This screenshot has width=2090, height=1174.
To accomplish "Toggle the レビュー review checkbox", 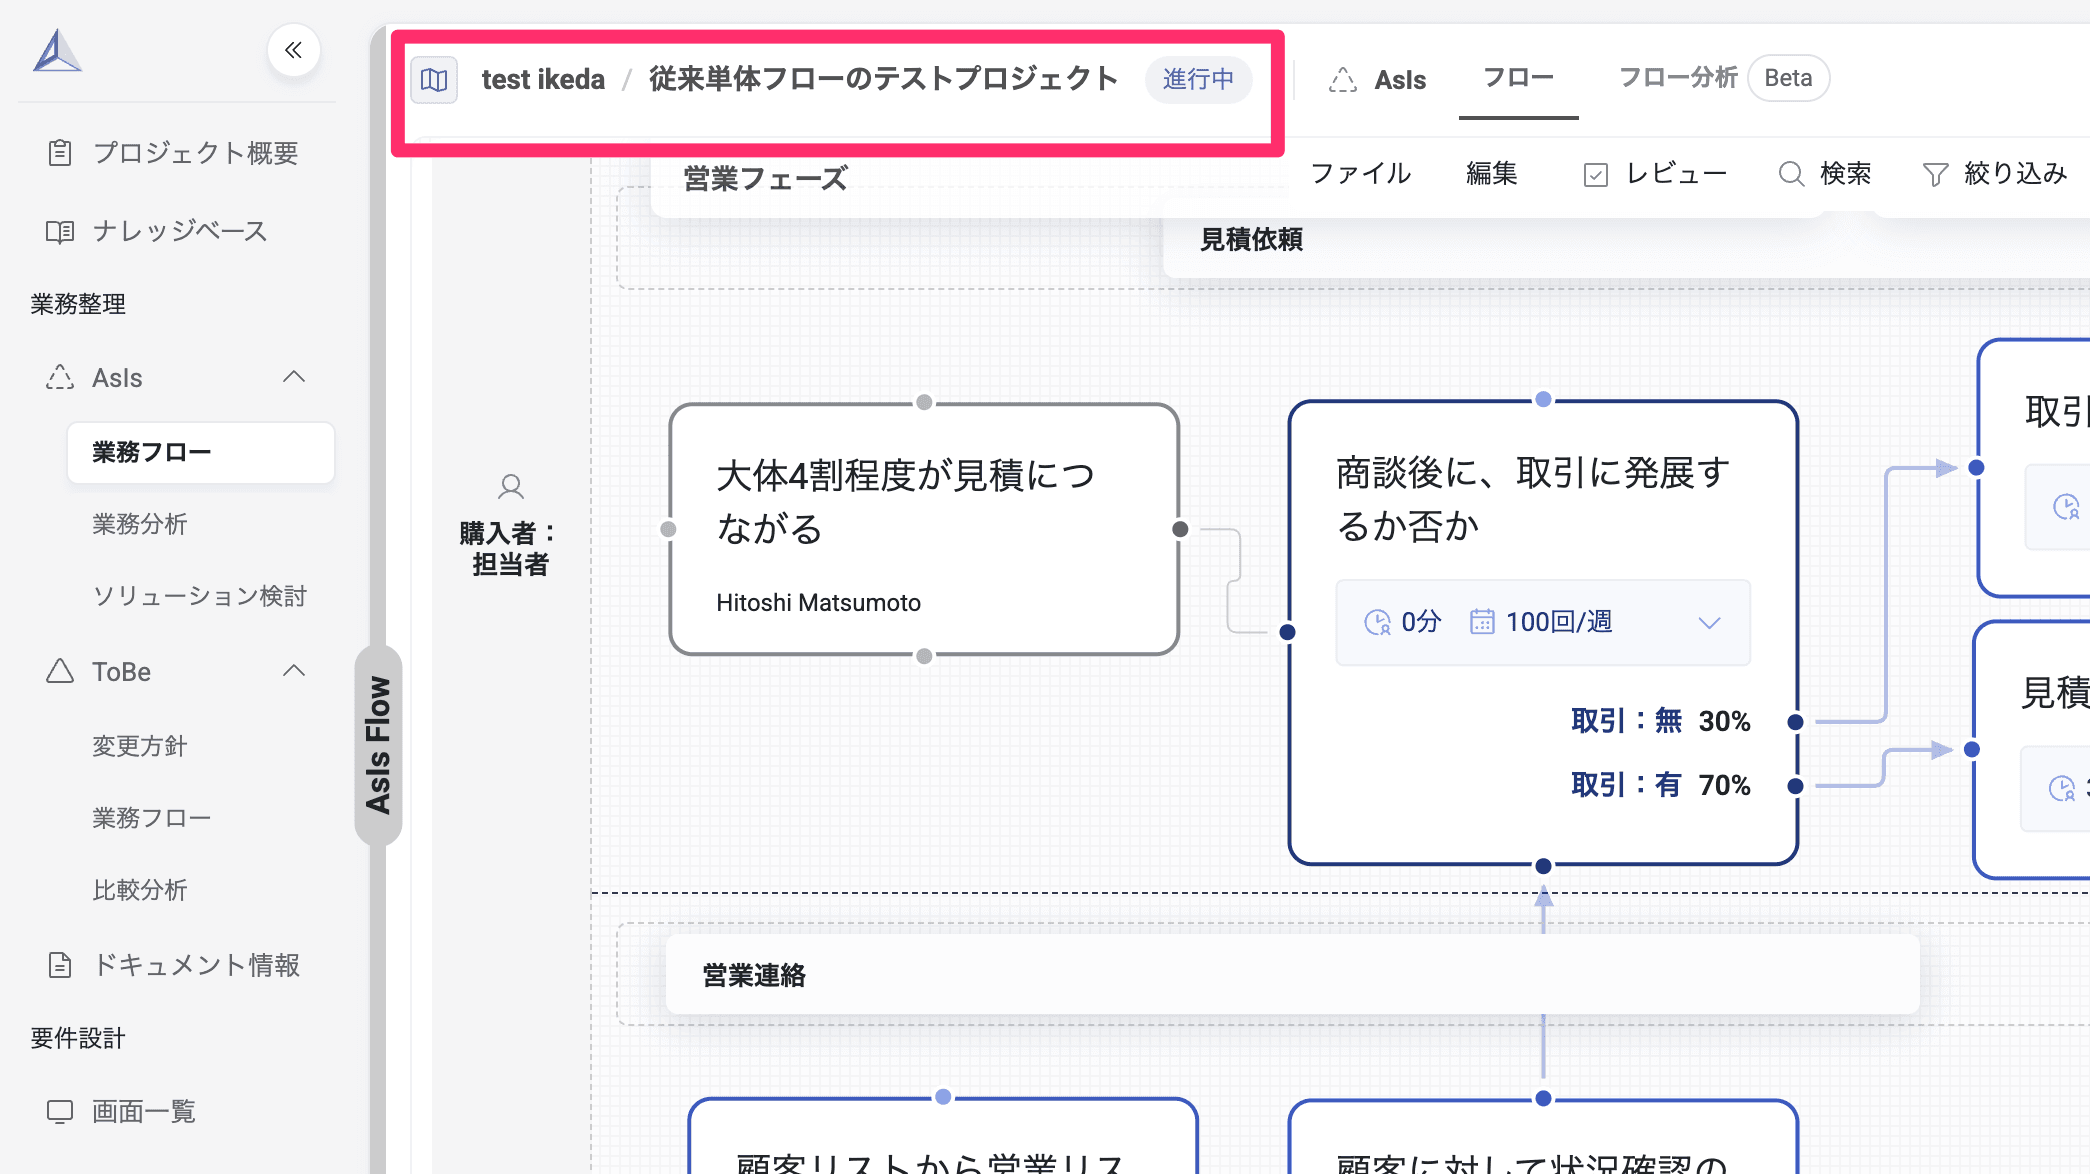I will (x=1597, y=173).
